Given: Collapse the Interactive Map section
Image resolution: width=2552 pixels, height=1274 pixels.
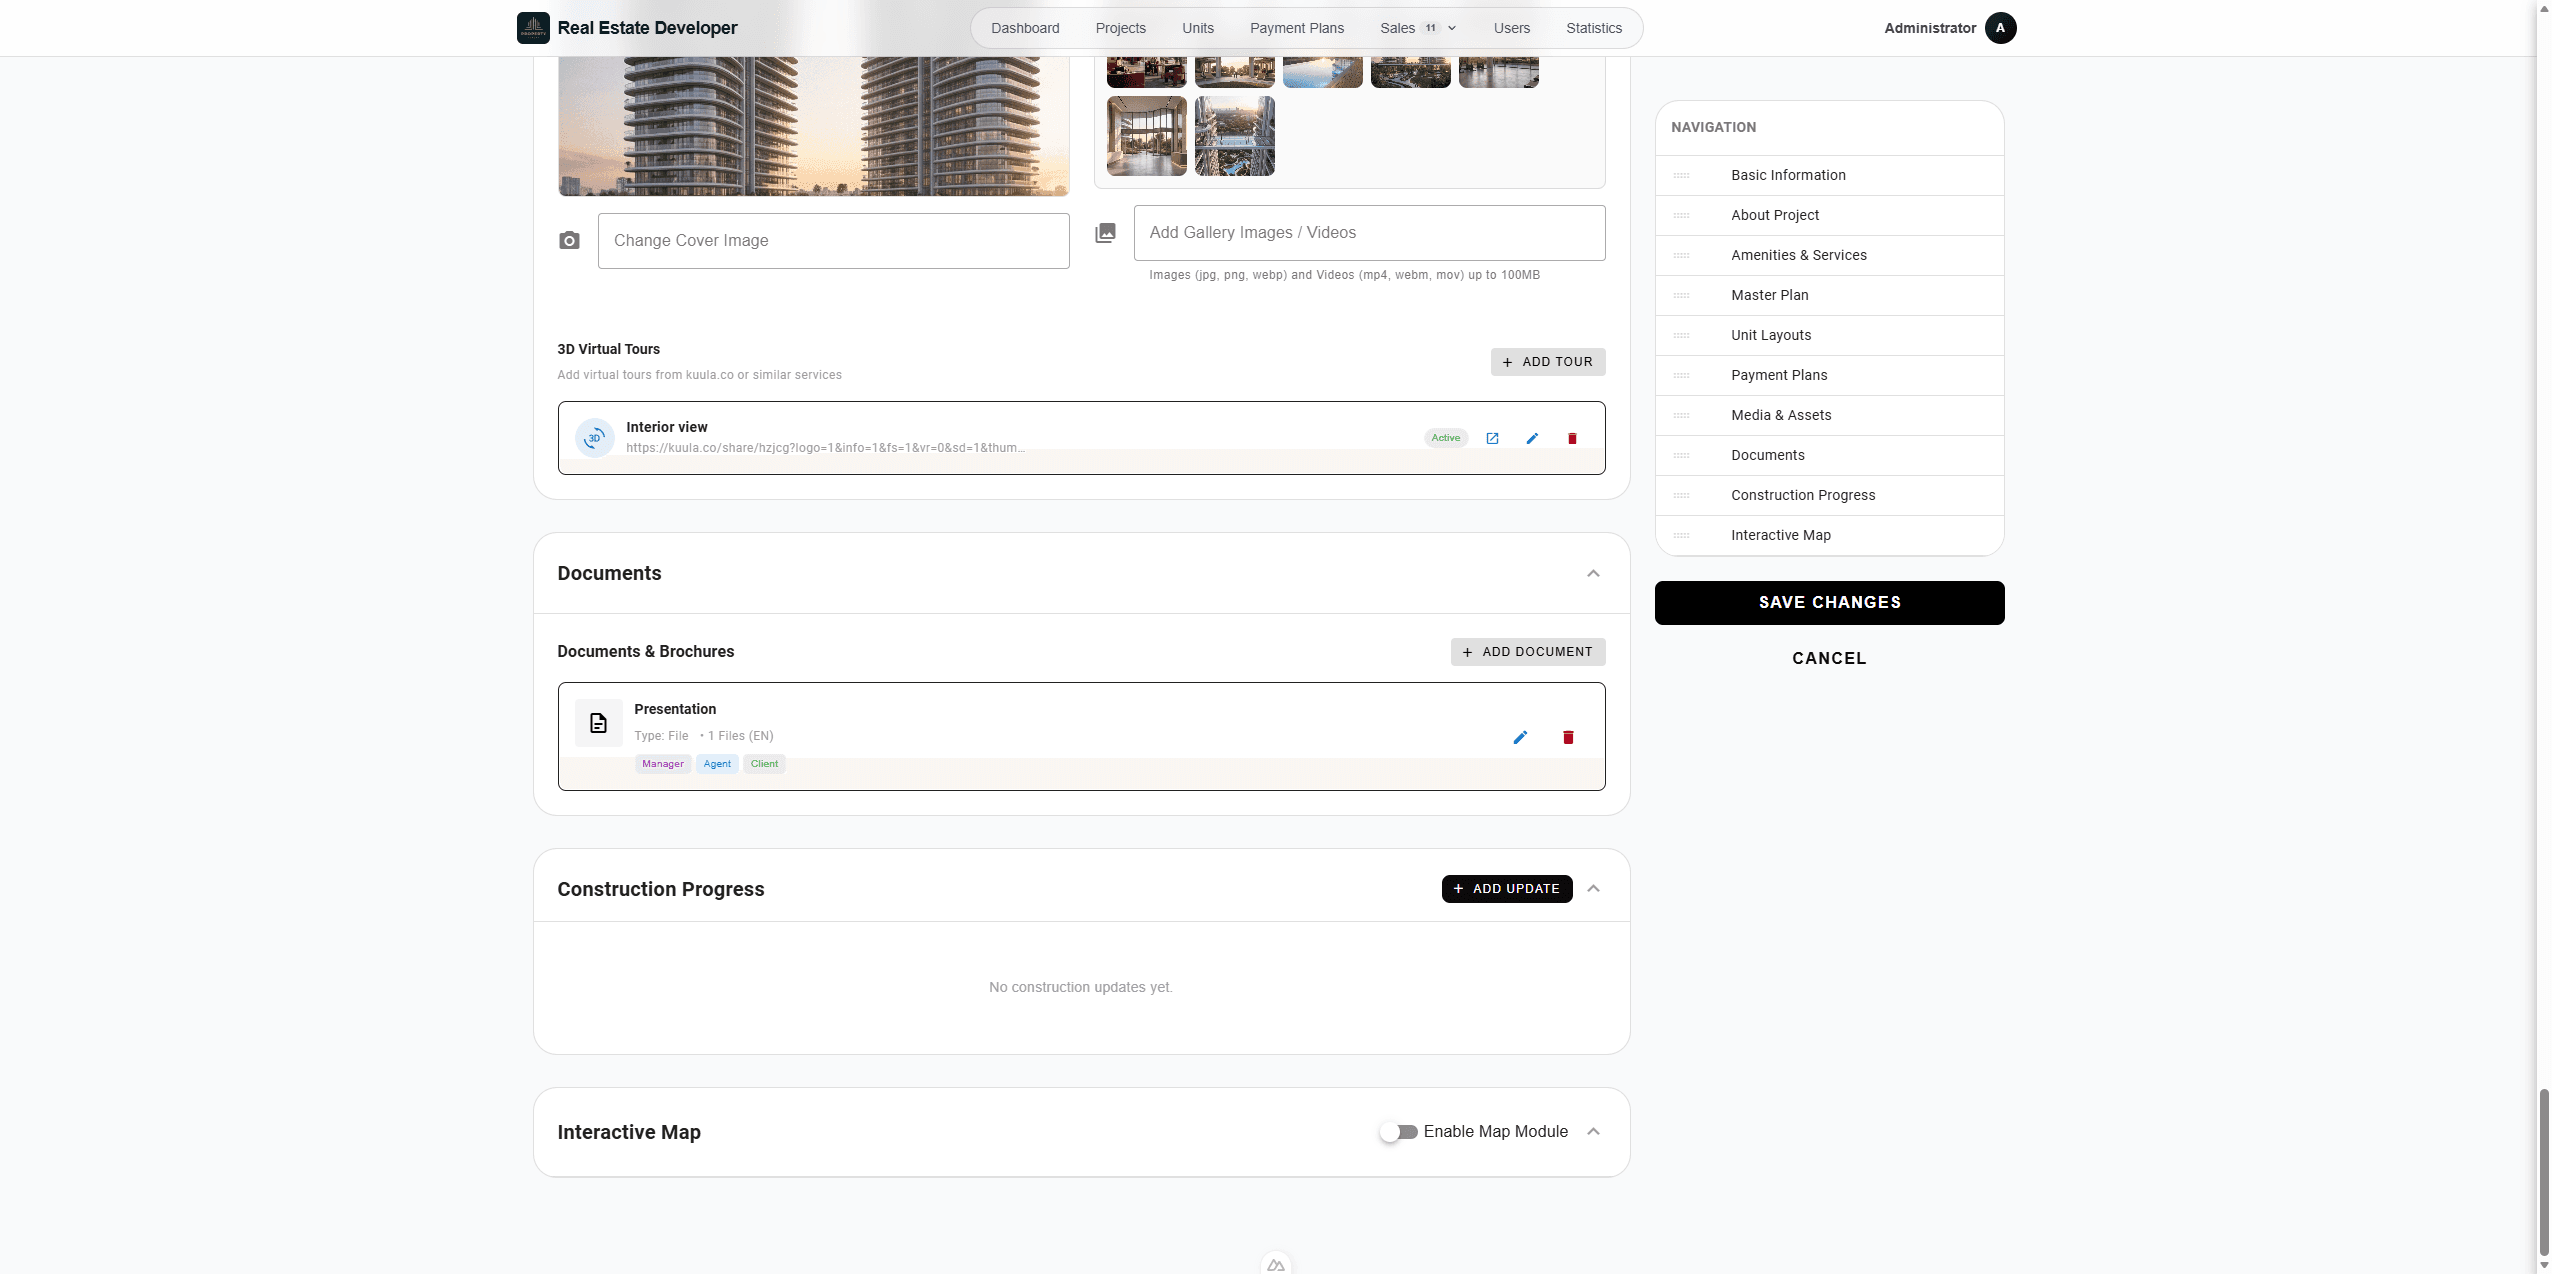Looking at the screenshot, I should [1593, 1131].
